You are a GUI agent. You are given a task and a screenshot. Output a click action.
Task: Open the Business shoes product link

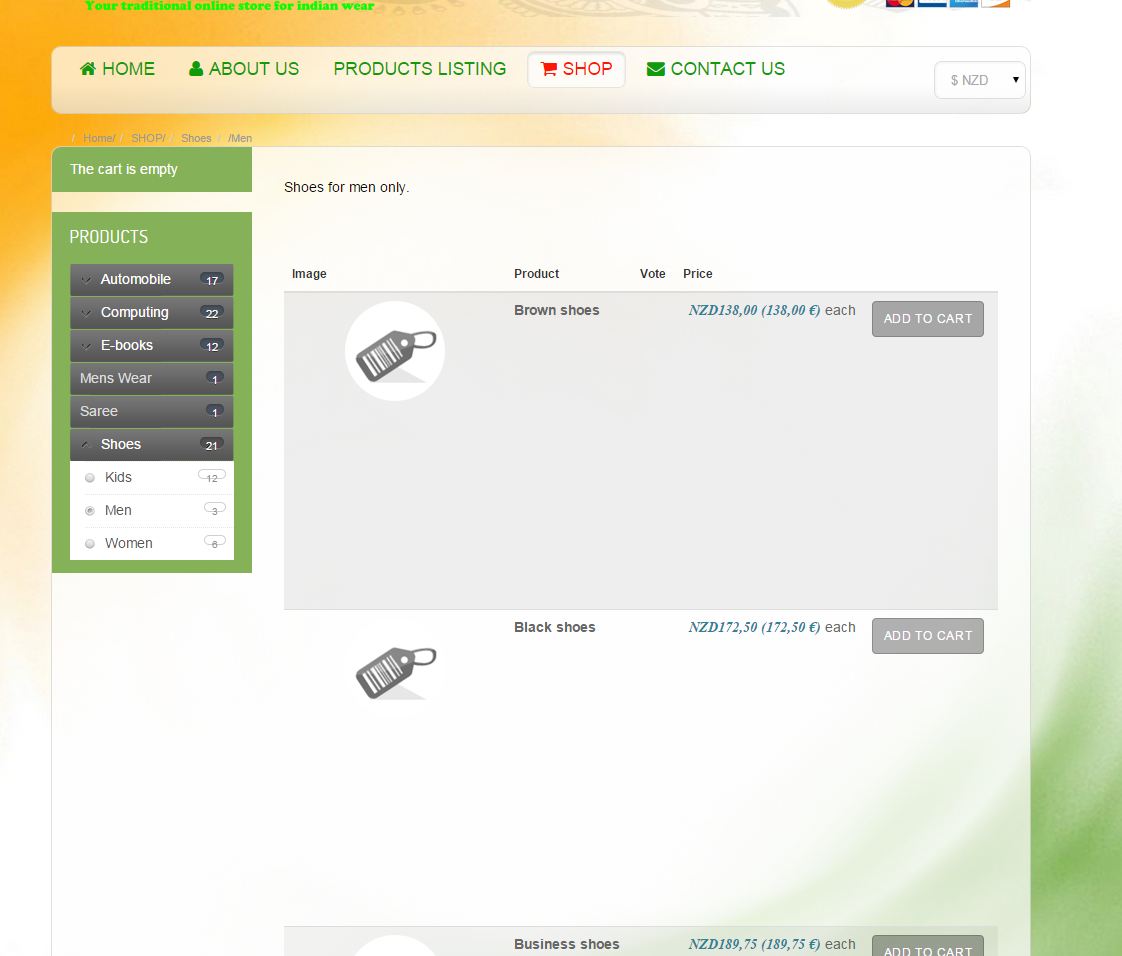coord(567,944)
